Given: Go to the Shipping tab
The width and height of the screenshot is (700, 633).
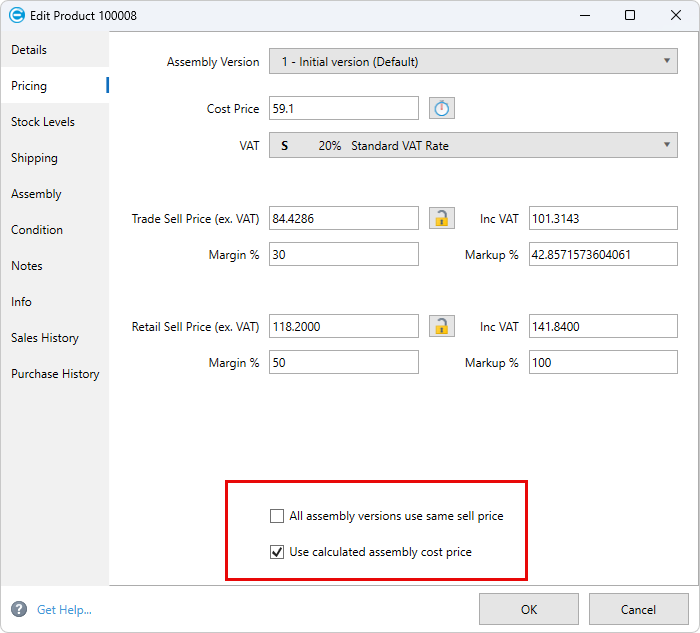Looking at the screenshot, I should click(34, 158).
